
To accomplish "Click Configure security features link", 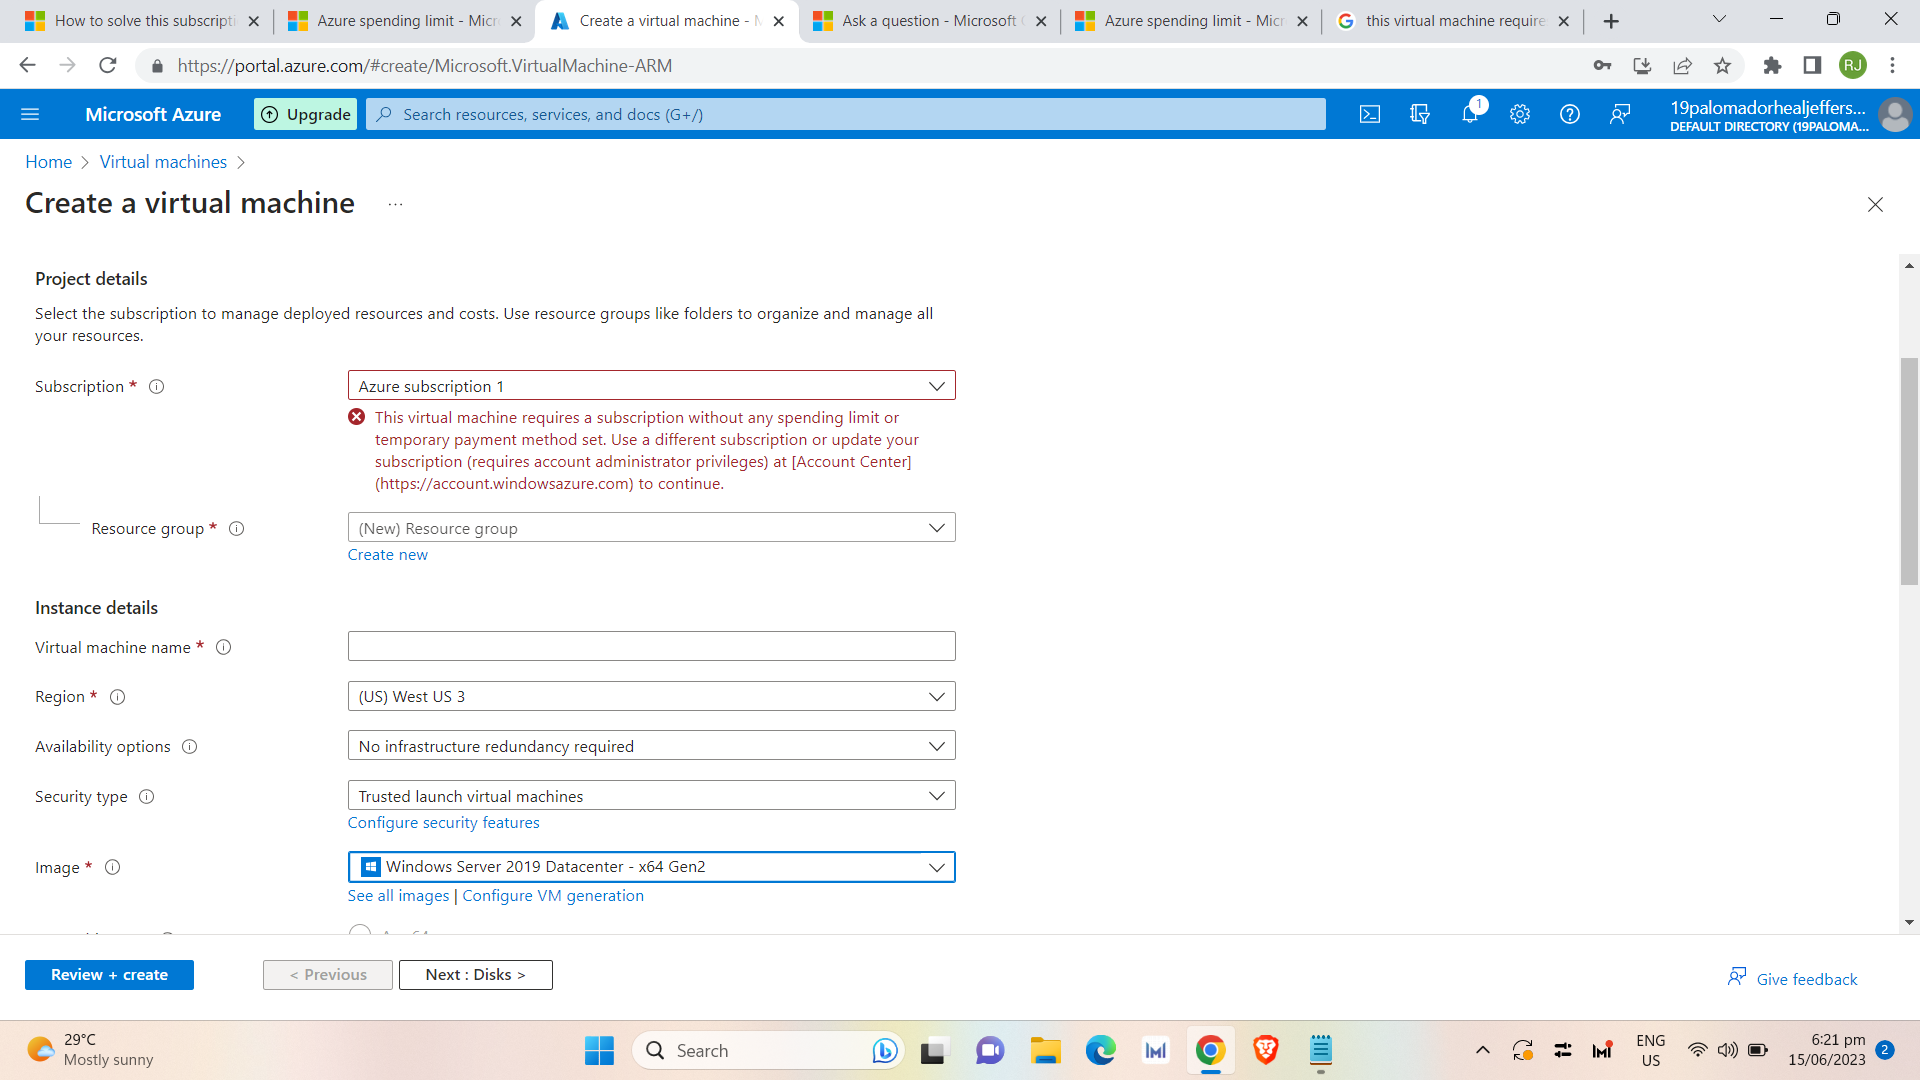I will coord(443,823).
